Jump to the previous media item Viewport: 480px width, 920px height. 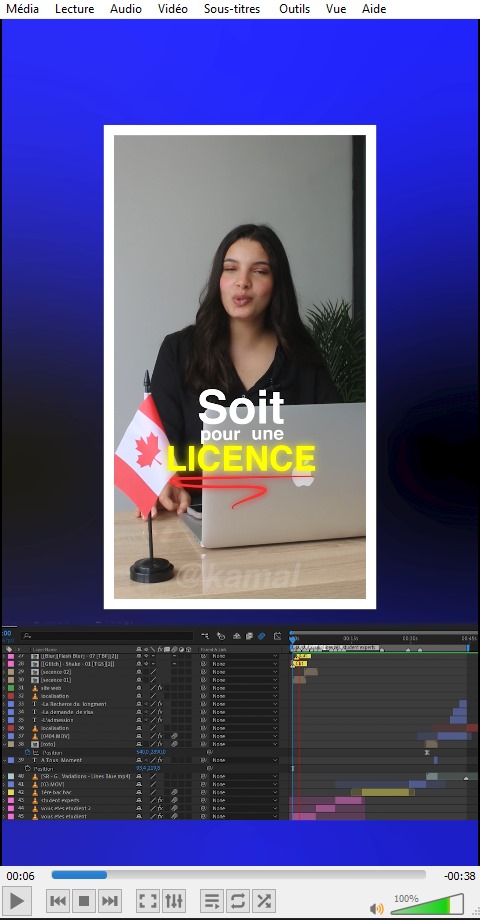pos(58,901)
